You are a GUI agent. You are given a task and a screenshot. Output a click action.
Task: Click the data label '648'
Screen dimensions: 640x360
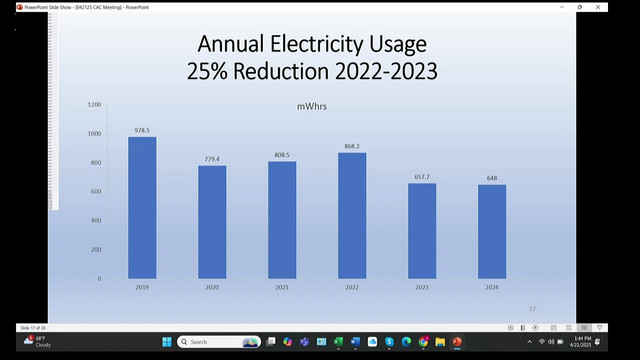[492, 178]
